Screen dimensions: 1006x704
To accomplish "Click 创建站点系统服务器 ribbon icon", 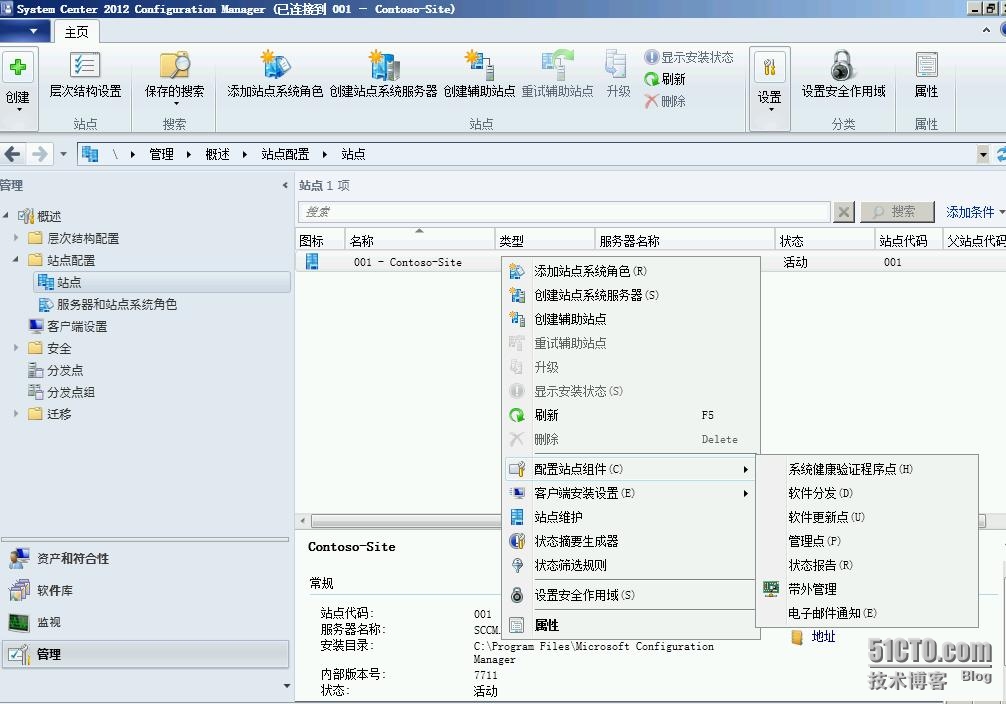I will tap(383, 64).
